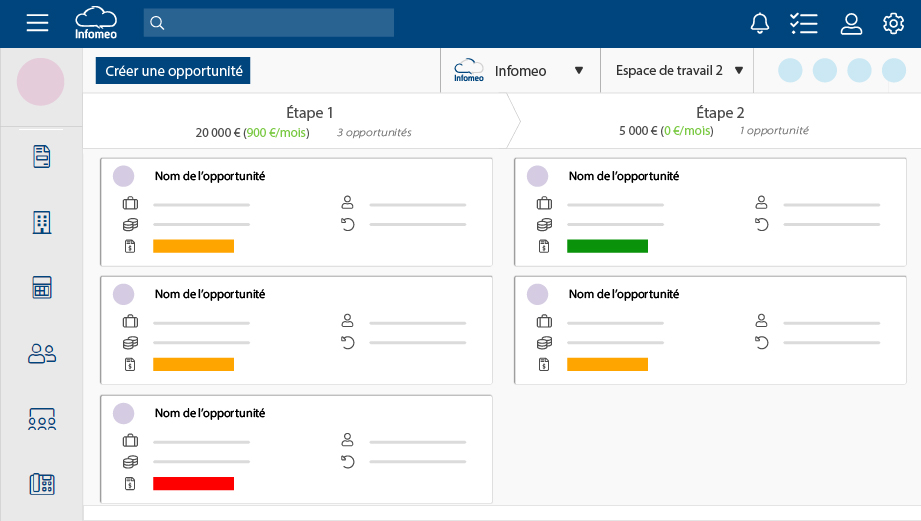
Task: Open the company building icon in sidebar
Action: pos(42,222)
